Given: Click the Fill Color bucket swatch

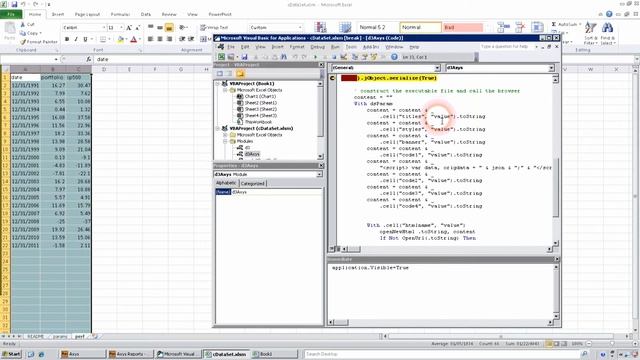Looking at the screenshot, I should pyautogui.click(x=120, y=39).
